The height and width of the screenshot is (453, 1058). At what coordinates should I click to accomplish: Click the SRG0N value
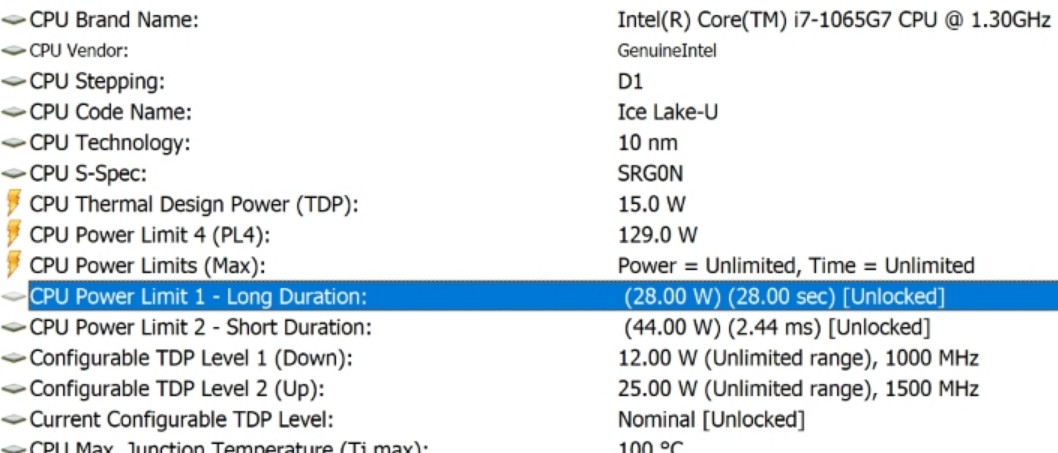tap(650, 174)
